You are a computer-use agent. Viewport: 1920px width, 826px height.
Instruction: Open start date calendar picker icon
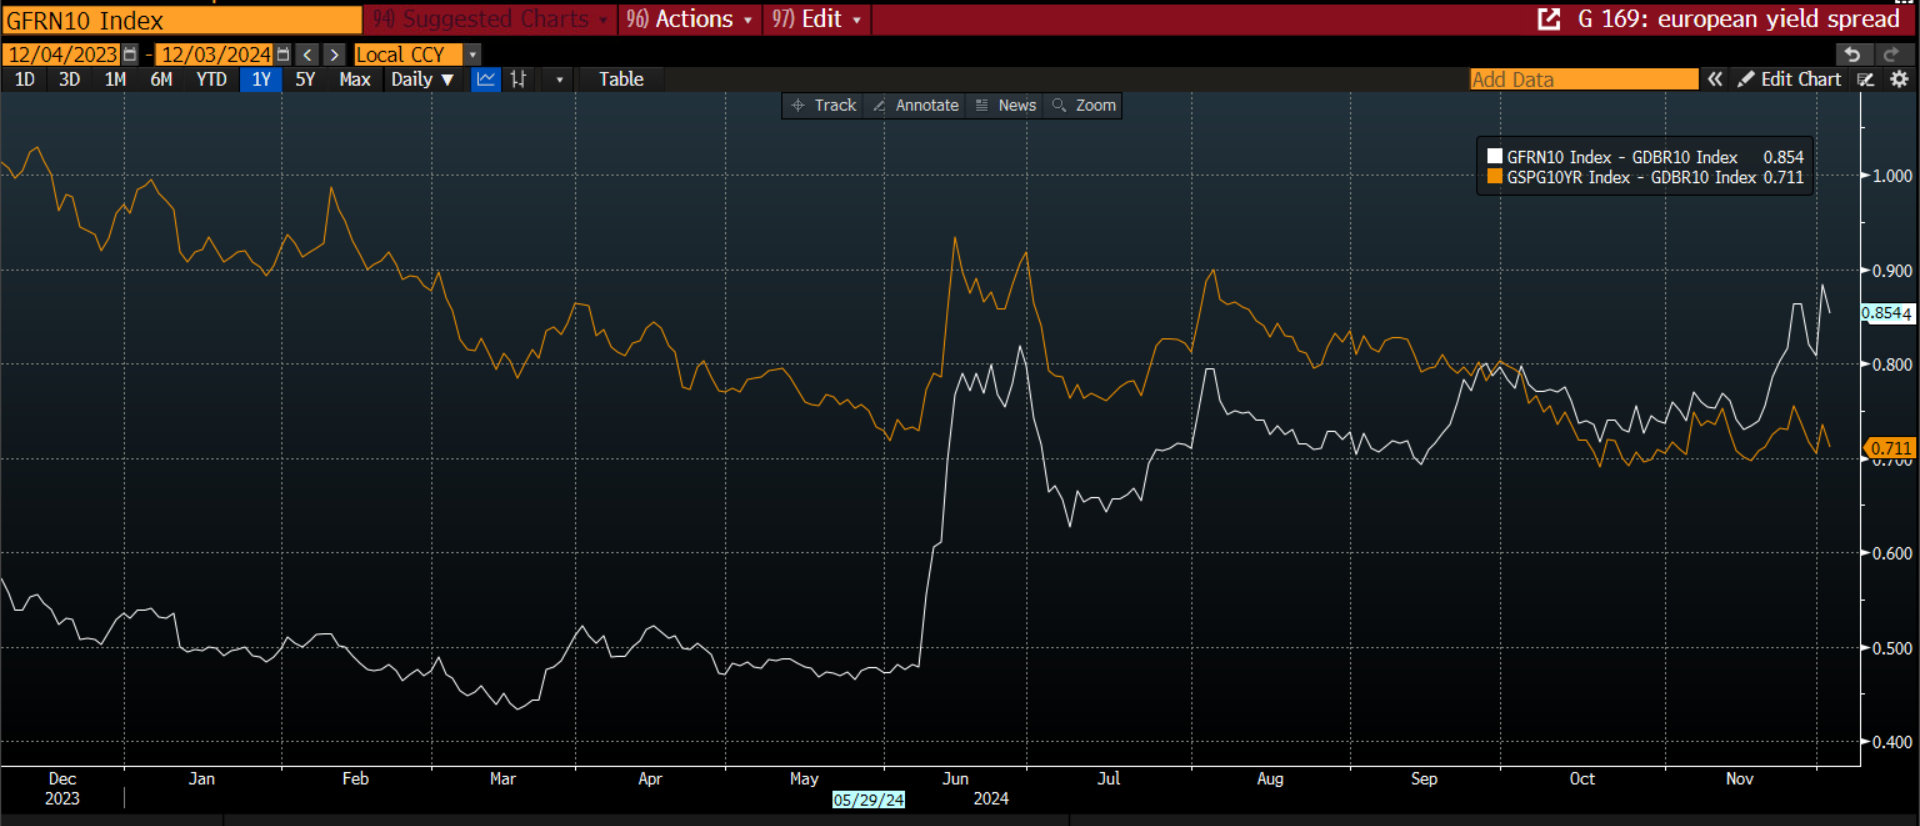130,55
